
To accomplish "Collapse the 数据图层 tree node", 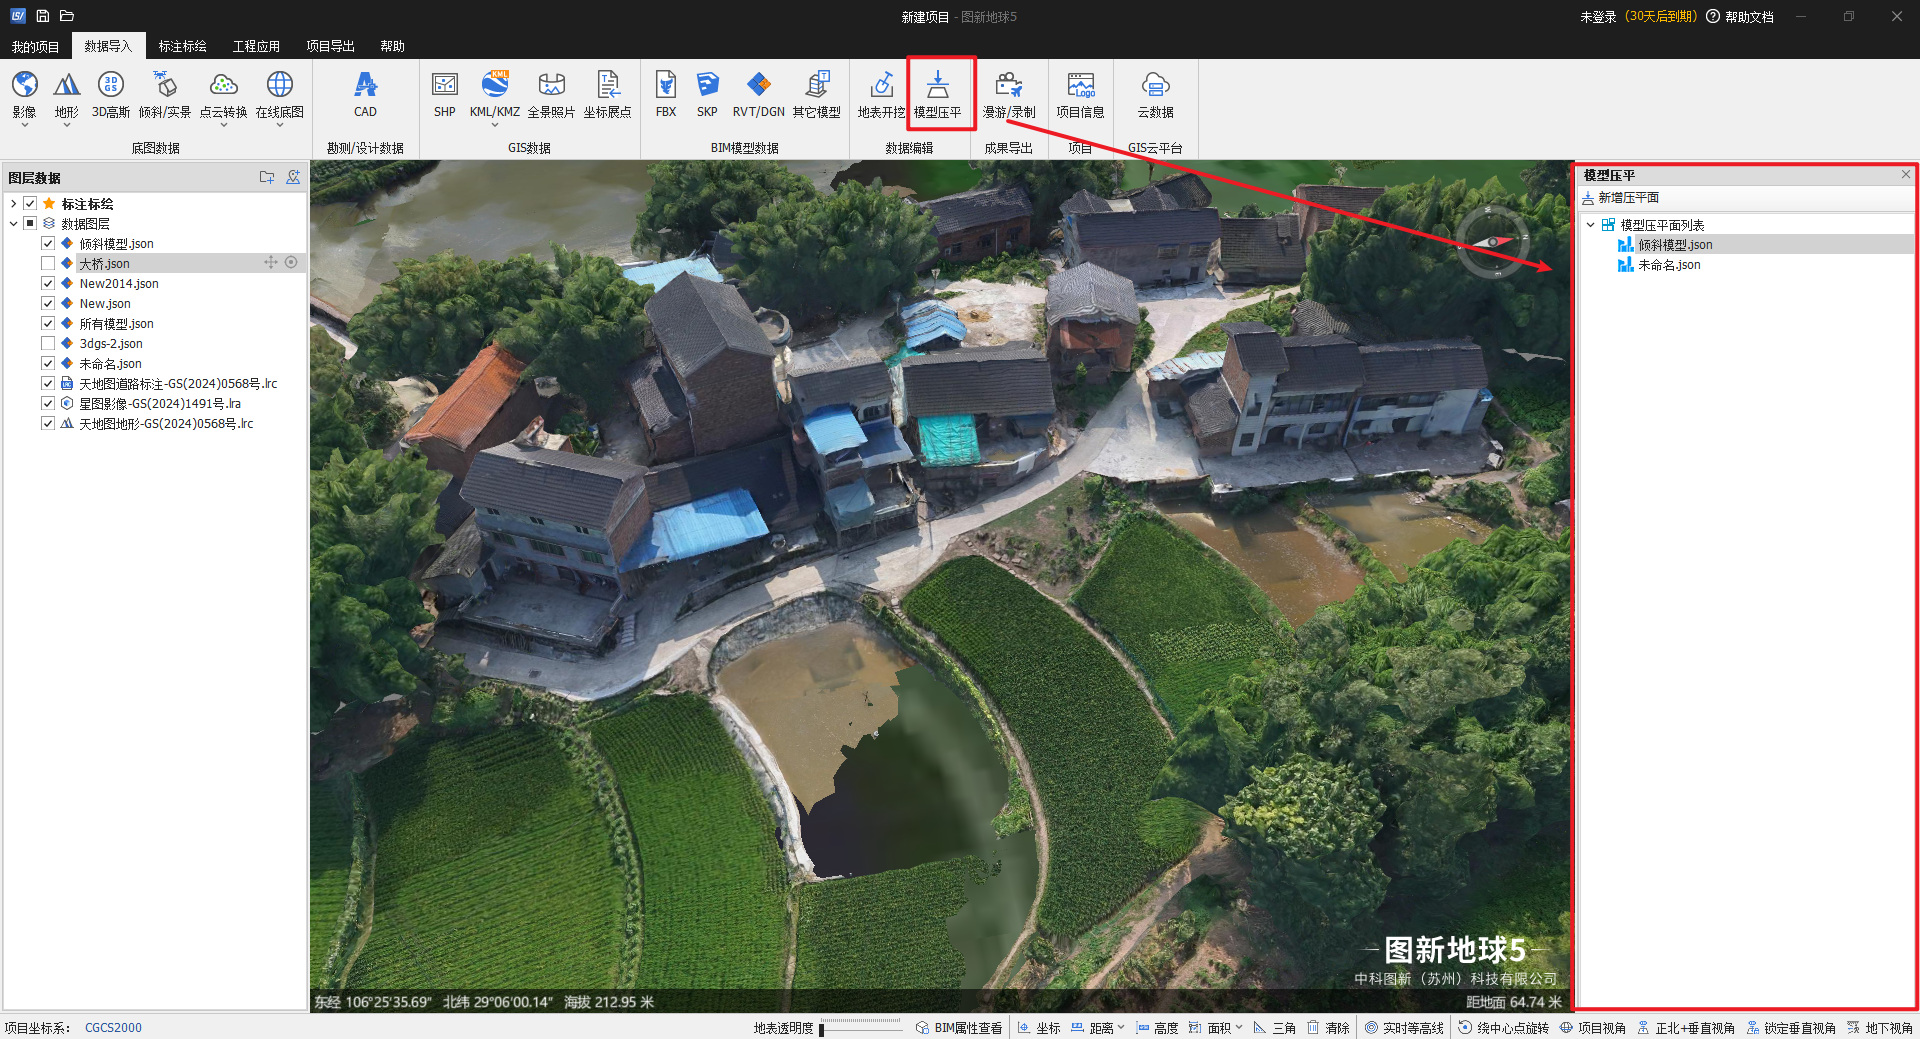I will click(x=13, y=224).
